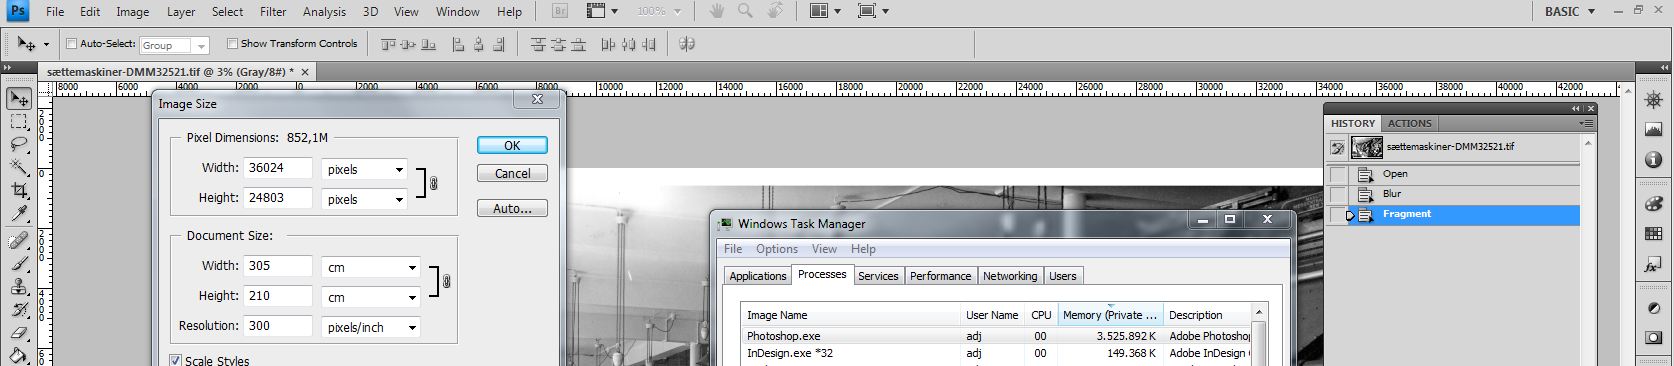
Task: Open the BASIC workspace switcher dropdown
Action: (x=1571, y=11)
